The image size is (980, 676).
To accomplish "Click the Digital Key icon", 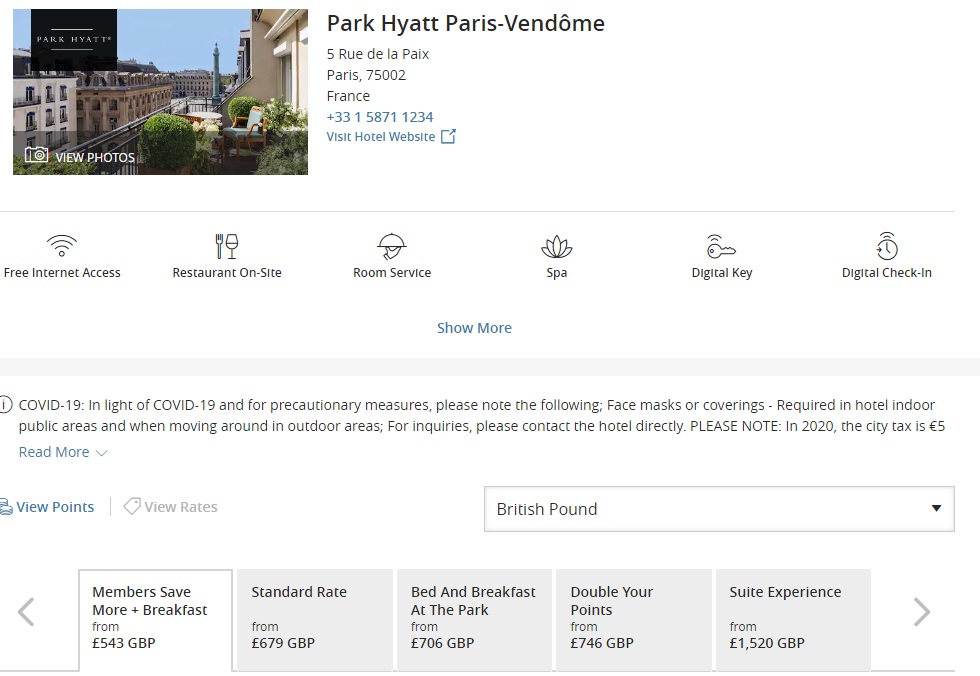I will (721, 246).
